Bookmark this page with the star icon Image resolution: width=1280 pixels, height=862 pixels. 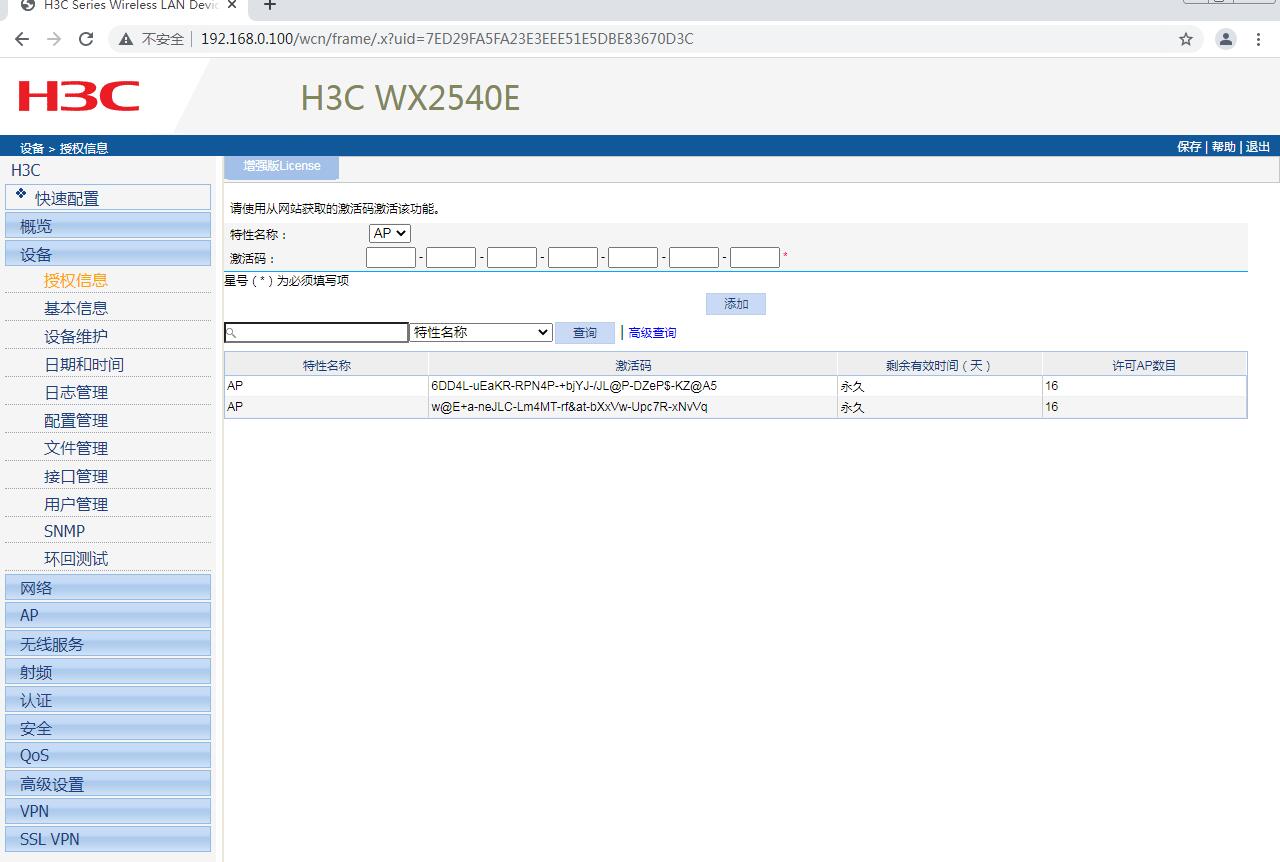(x=1186, y=39)
